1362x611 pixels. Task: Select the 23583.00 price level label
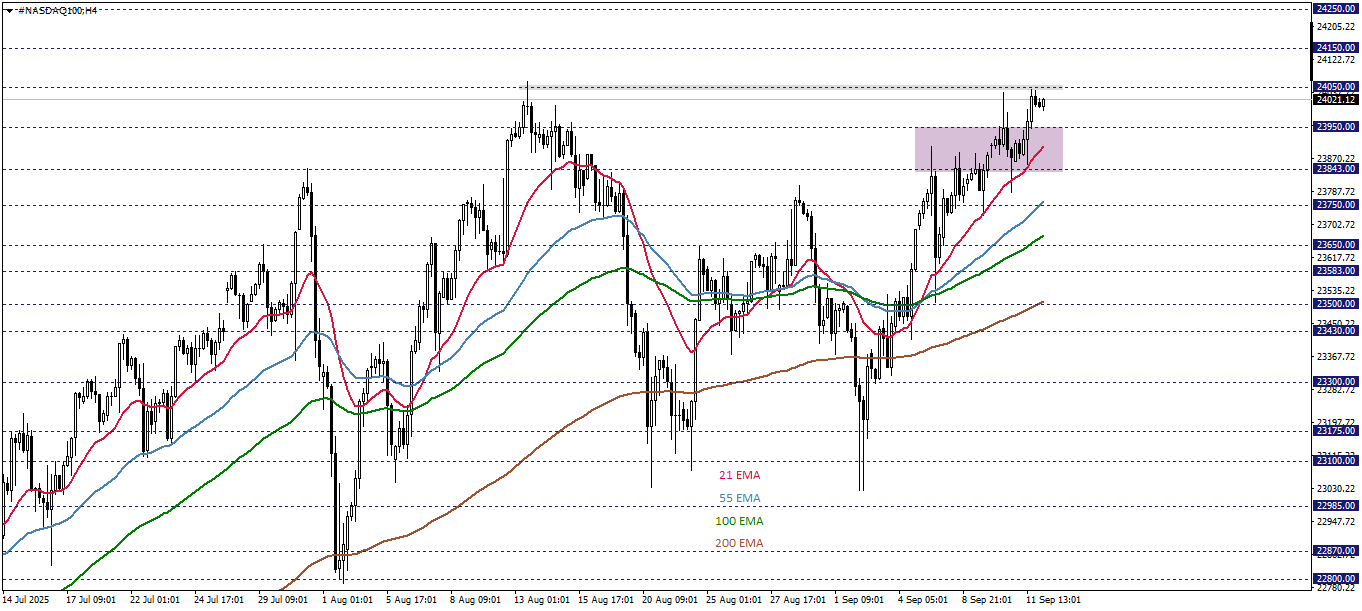click(1336, 271)
